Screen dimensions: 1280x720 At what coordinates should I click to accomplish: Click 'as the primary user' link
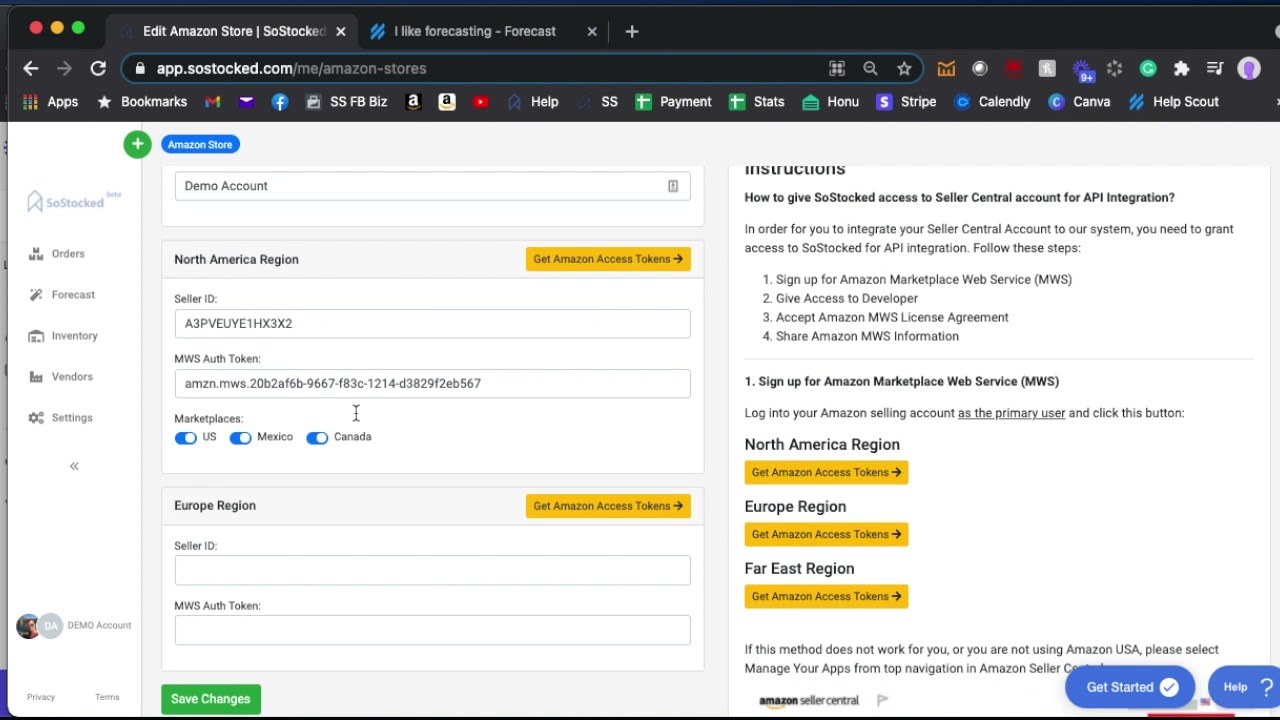[1011, 413]
